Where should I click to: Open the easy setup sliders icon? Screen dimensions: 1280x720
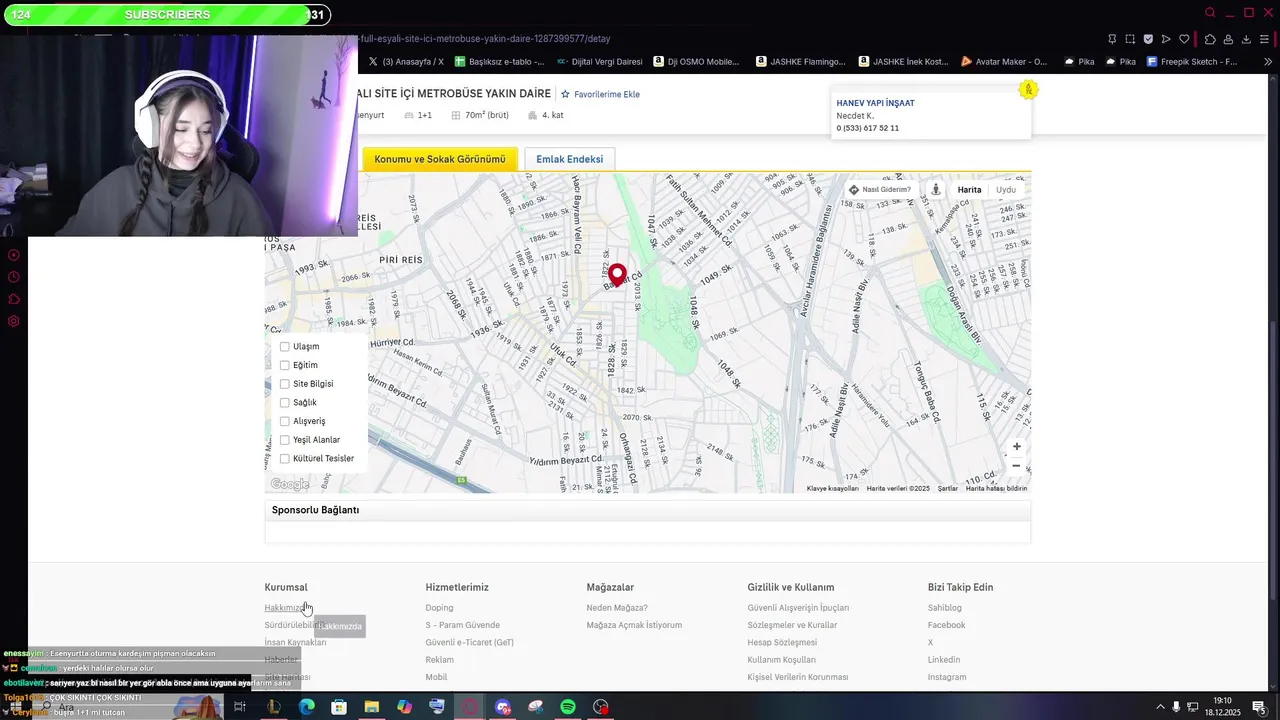[1265, 39]
